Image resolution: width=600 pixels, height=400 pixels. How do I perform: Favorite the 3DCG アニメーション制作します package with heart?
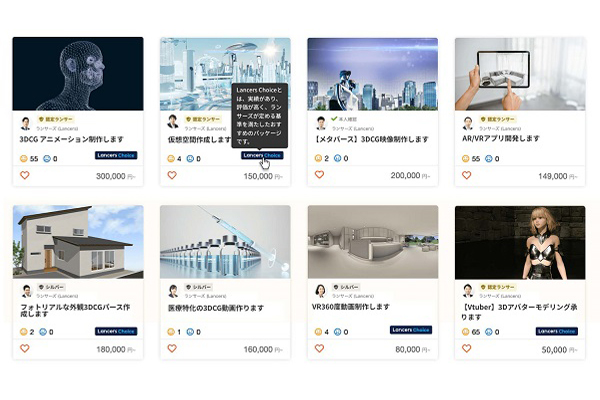click(x=24, y=175)
